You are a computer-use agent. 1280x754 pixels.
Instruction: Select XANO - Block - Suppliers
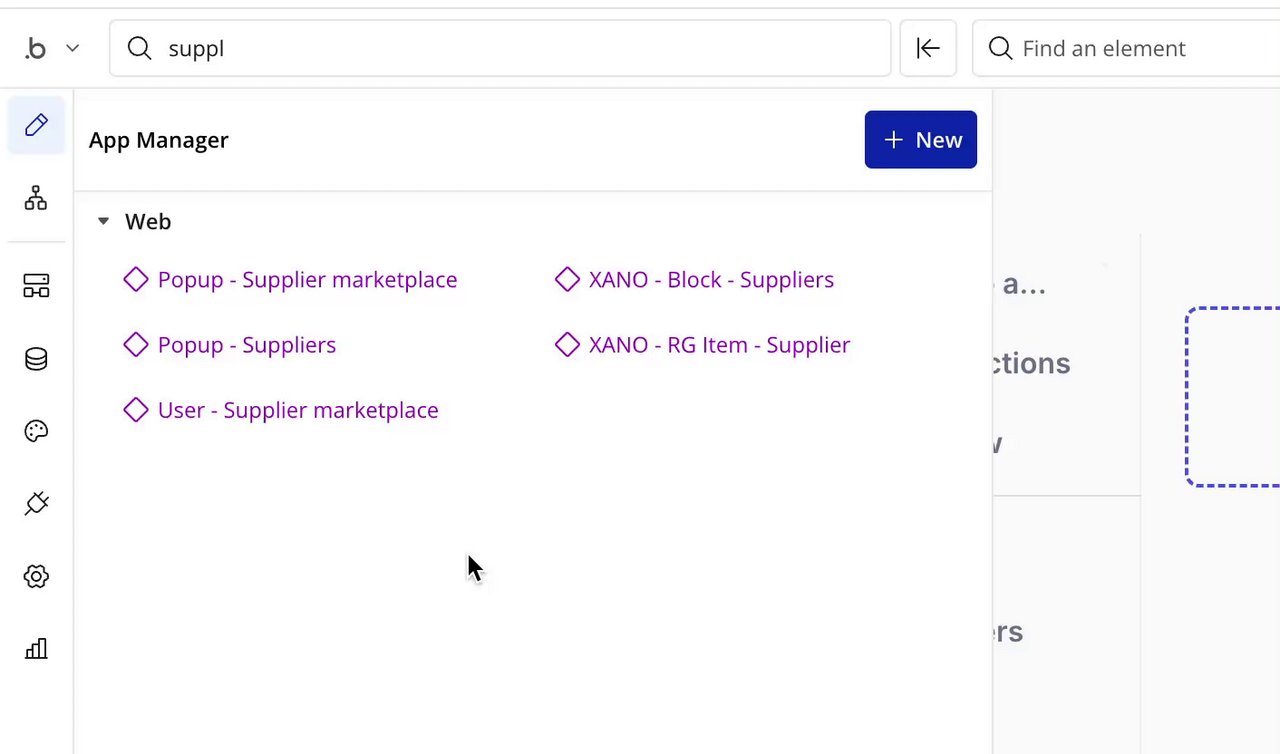coord(710,280)
